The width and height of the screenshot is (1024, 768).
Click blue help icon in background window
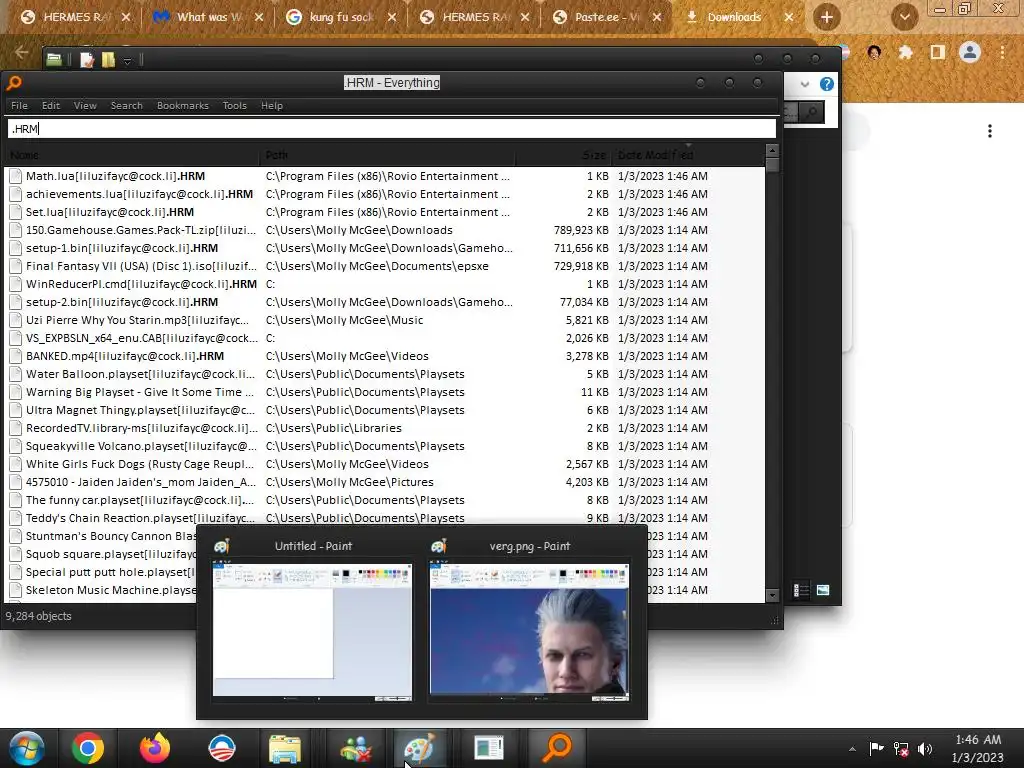(827, 84)
